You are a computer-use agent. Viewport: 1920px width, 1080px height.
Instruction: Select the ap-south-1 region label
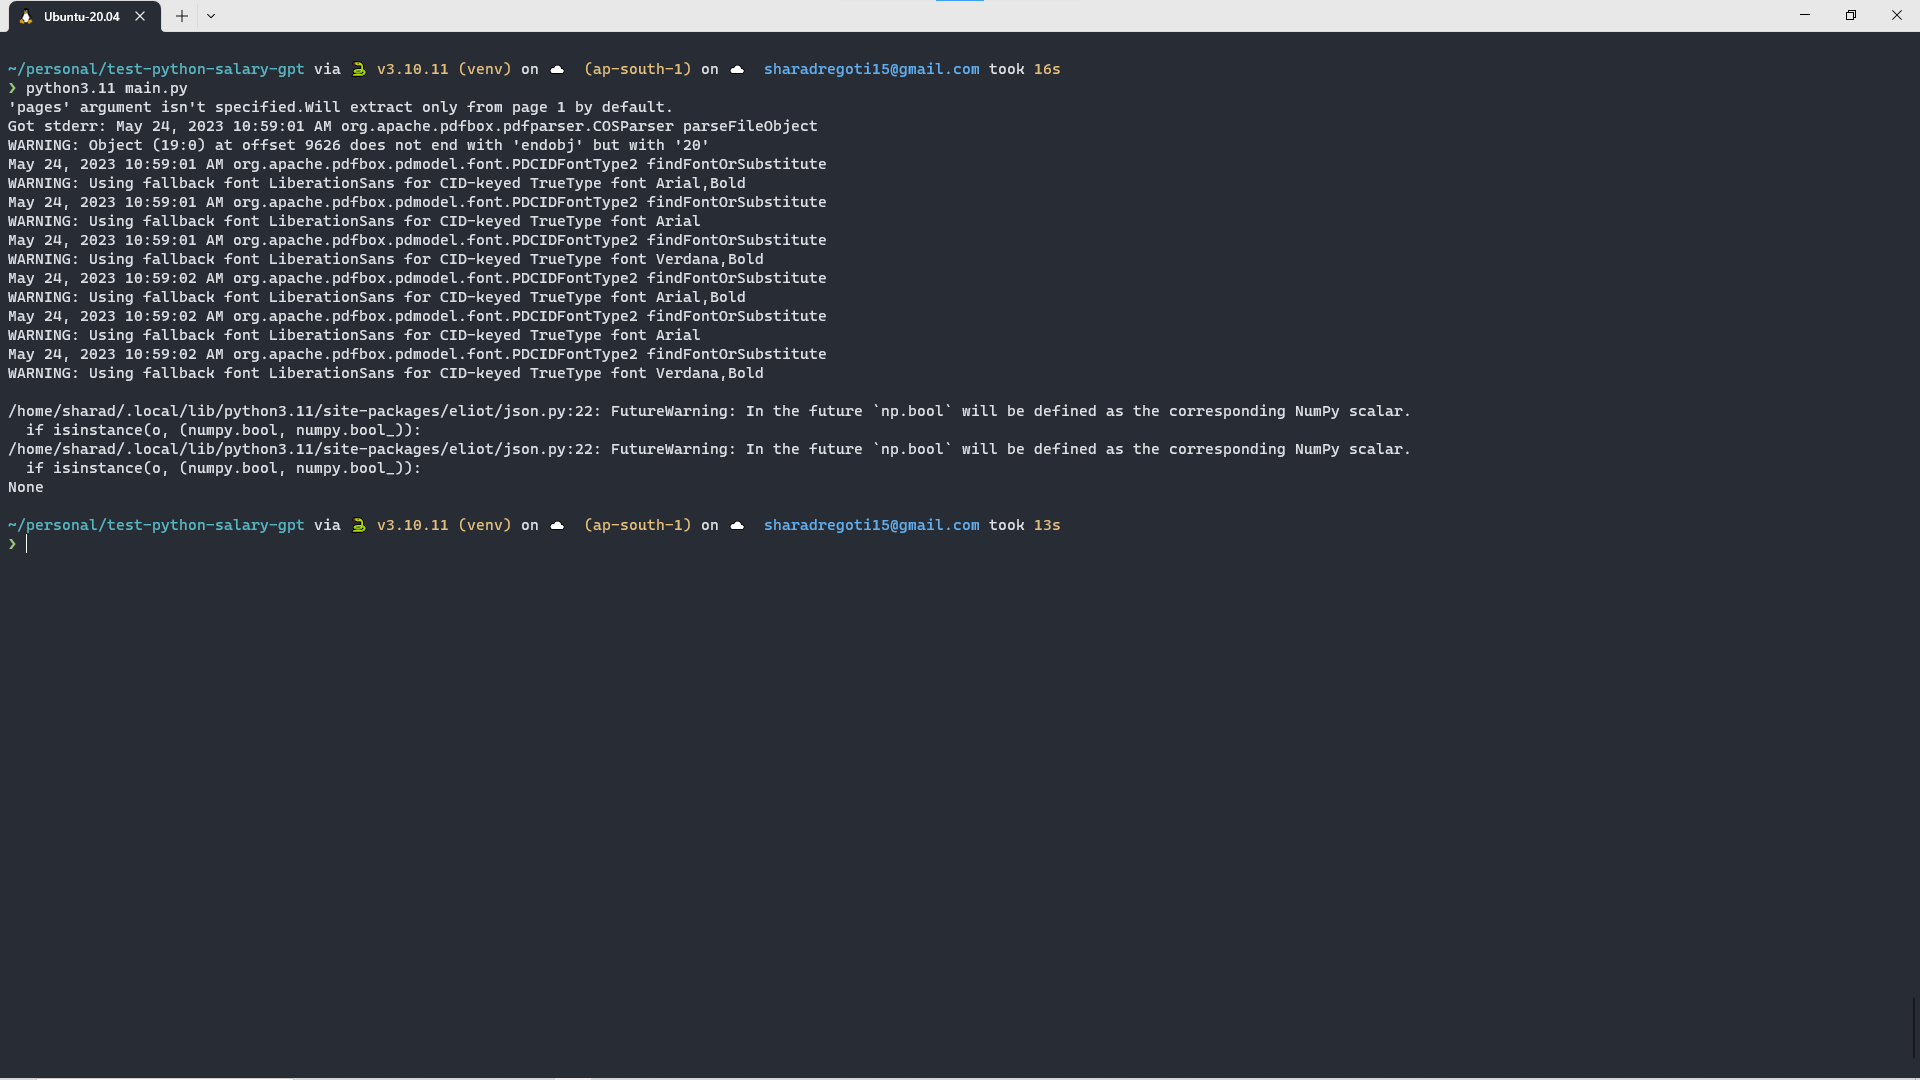pos(636,69)
